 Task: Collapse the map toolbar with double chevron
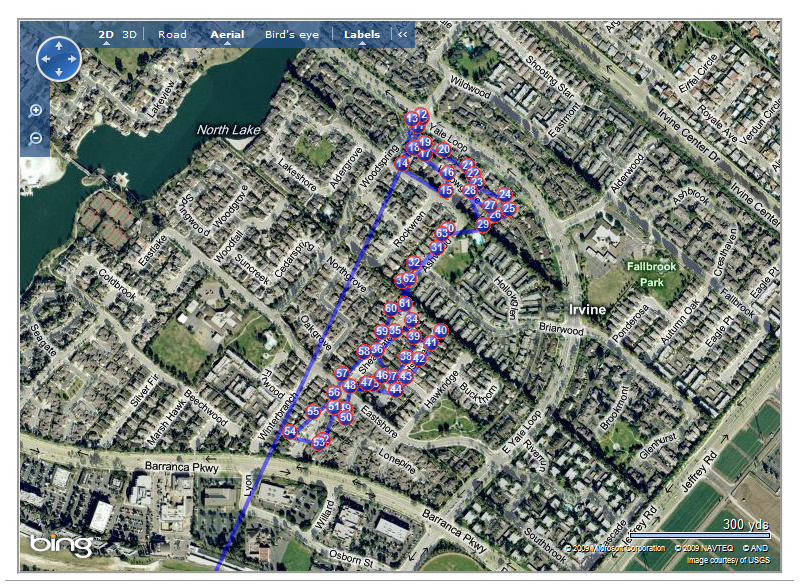click(x=403, y=35)
